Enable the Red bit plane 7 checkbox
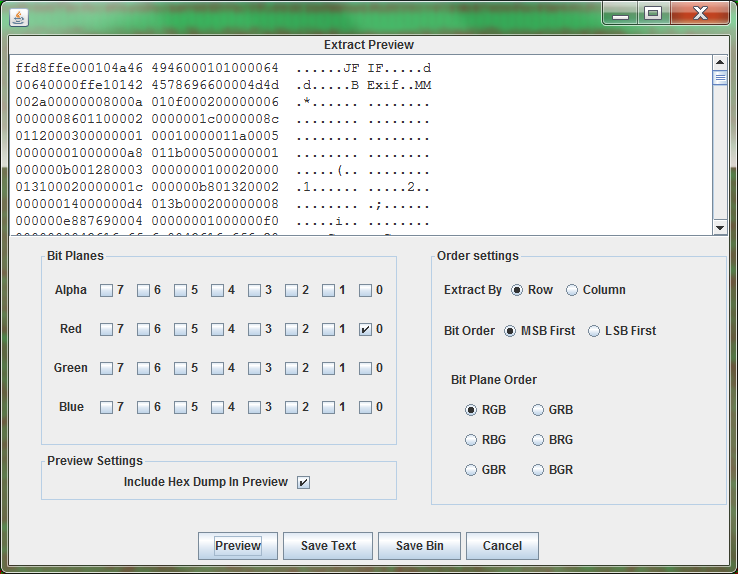738x574 pixels. click(106, 329)
